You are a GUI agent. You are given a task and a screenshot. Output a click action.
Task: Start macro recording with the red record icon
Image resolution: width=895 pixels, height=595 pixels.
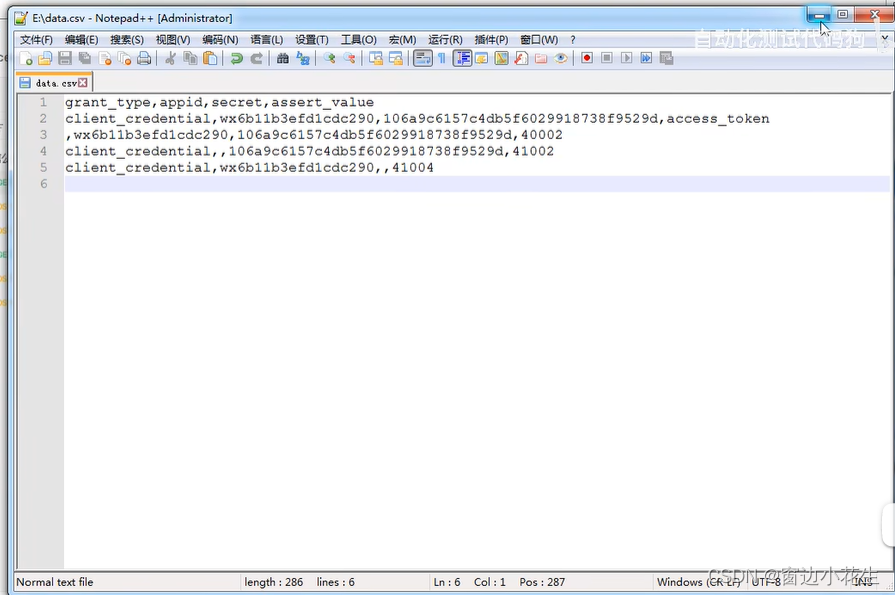click(588, 58)
